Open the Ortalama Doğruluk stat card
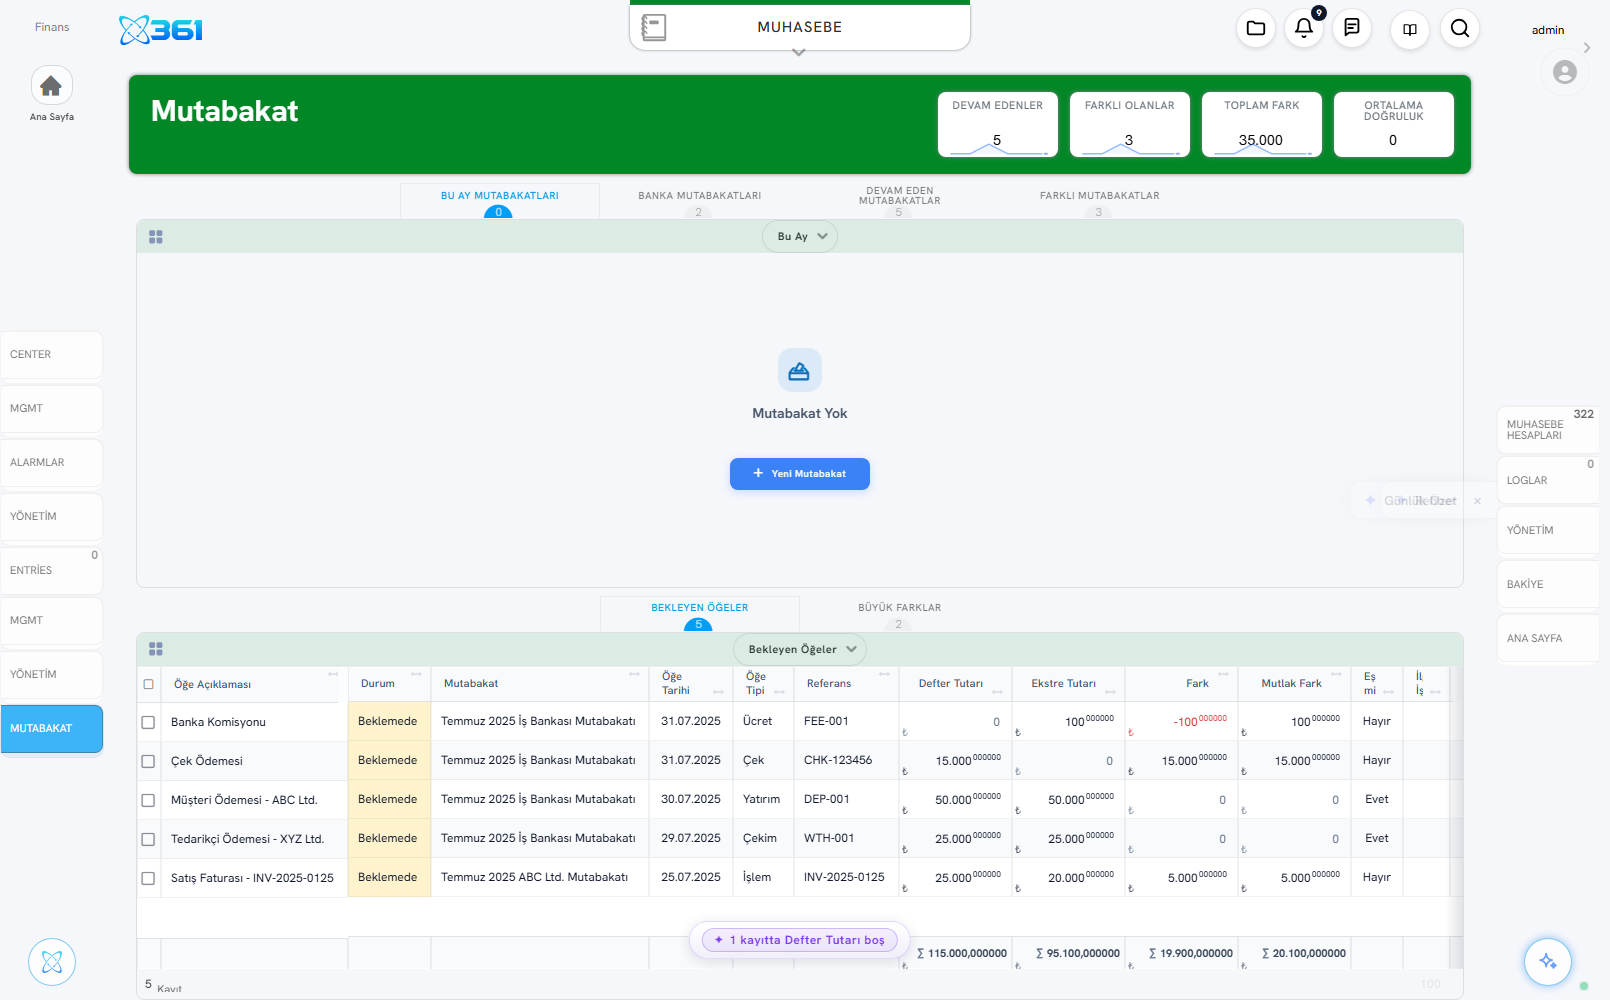The height and width of the screenshot is (1000, 1610). pyautogui.click(x=1394, y=124)
